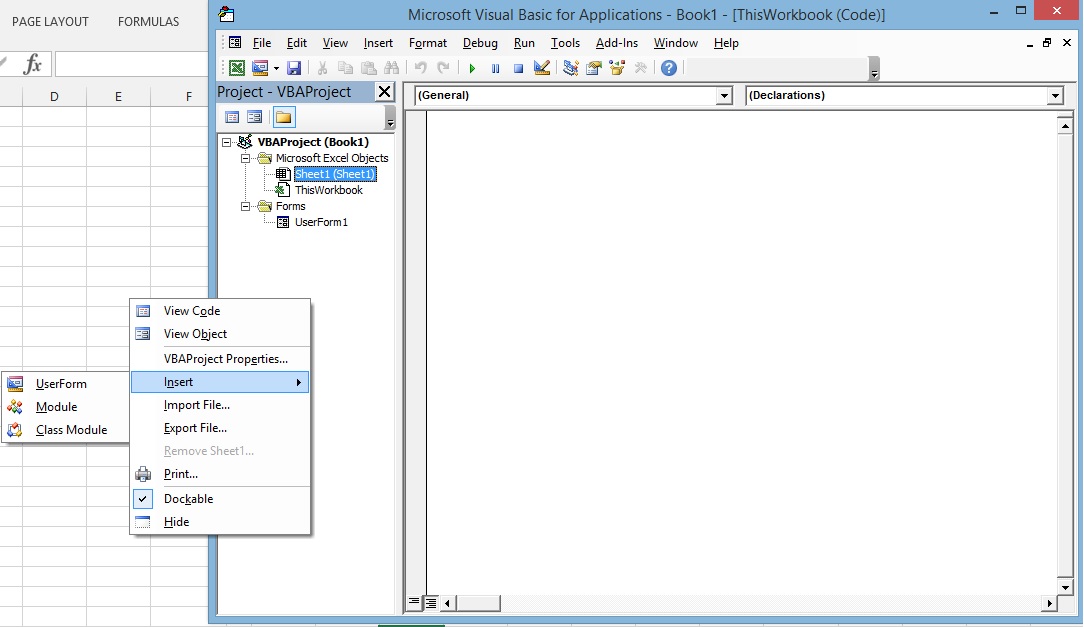This screenshot has width=1084, height=627.
Task: Open Properties Window toolbar icon
Action: point(594,68)
